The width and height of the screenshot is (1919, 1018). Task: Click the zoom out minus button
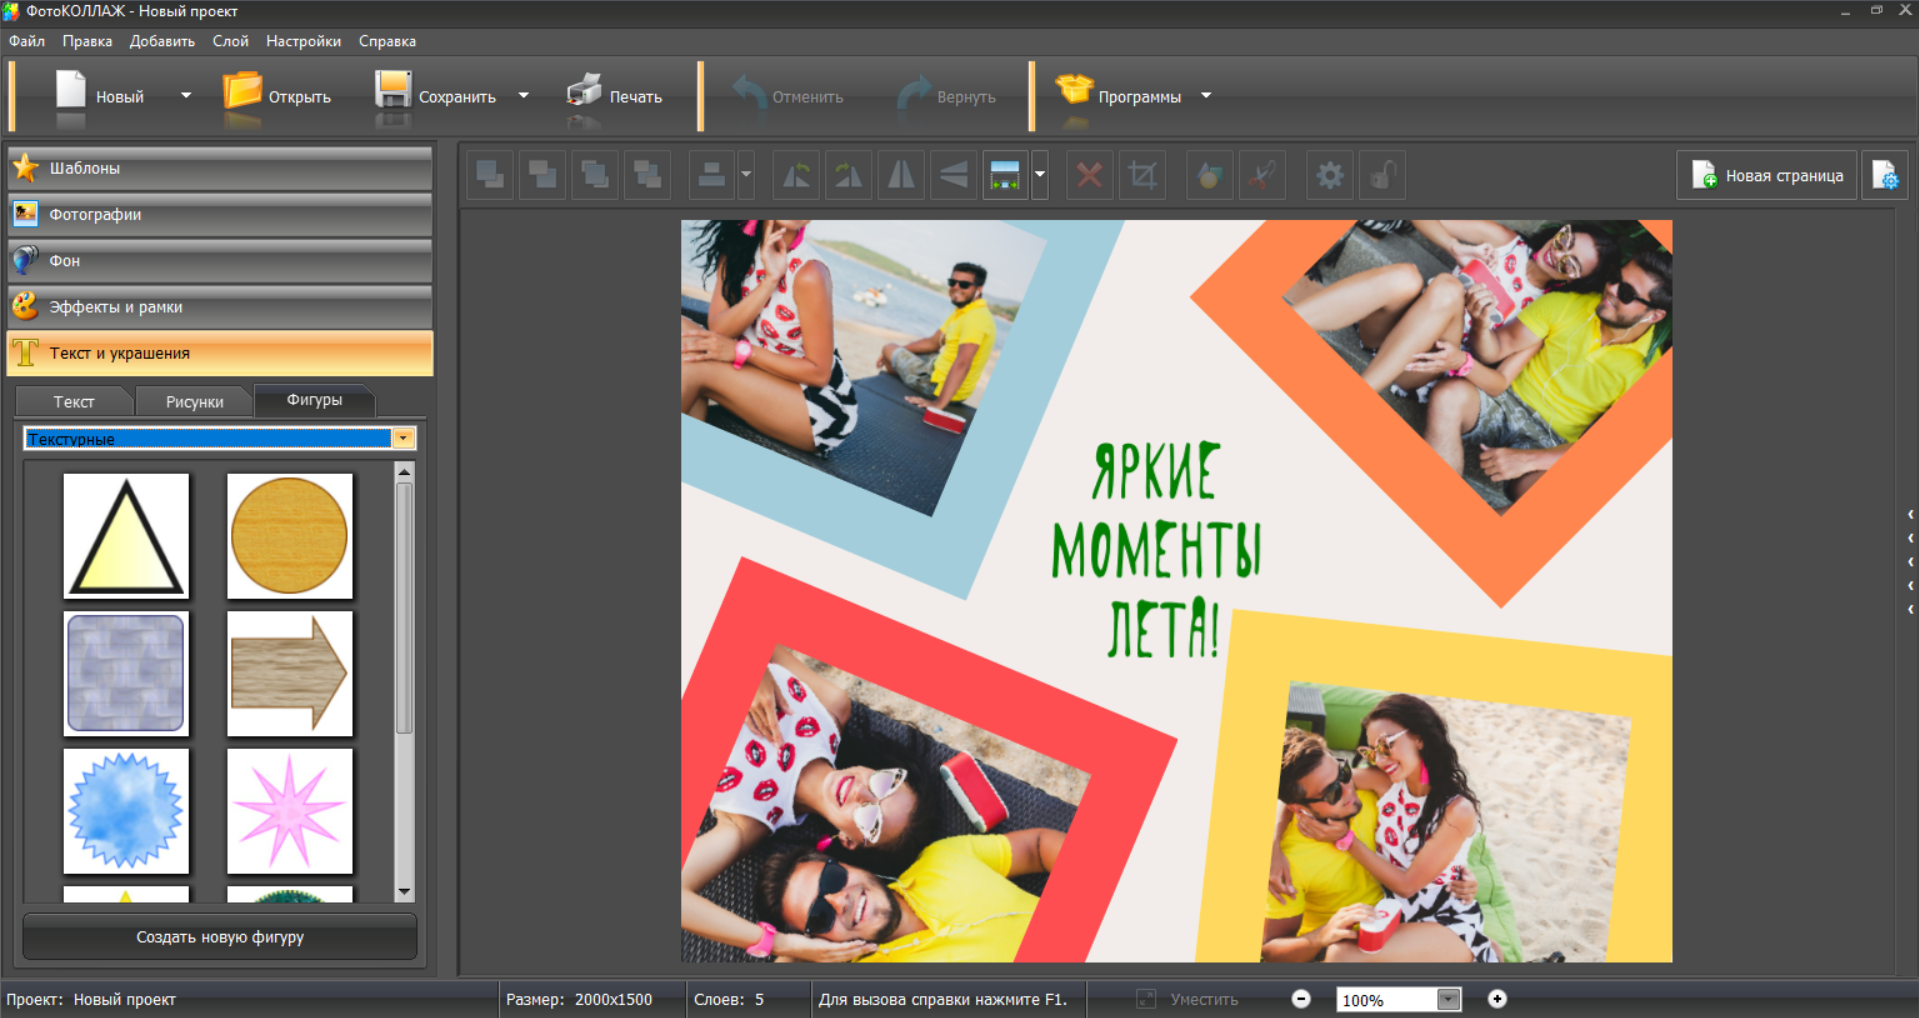point(1301,999)
